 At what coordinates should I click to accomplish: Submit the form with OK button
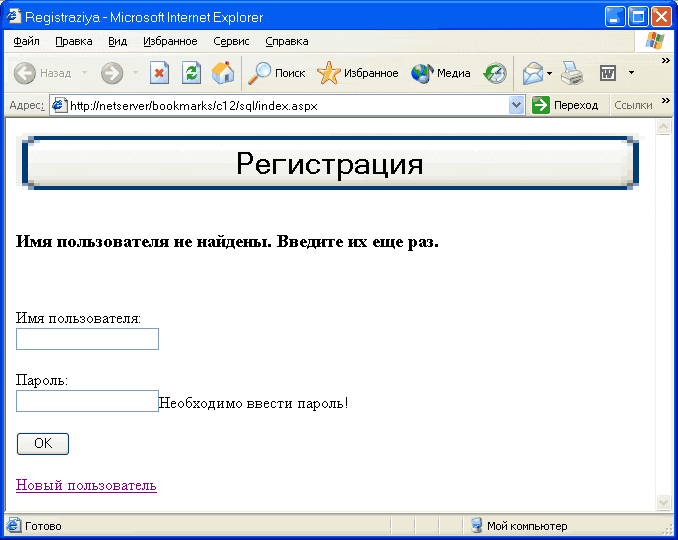point(43,444)
